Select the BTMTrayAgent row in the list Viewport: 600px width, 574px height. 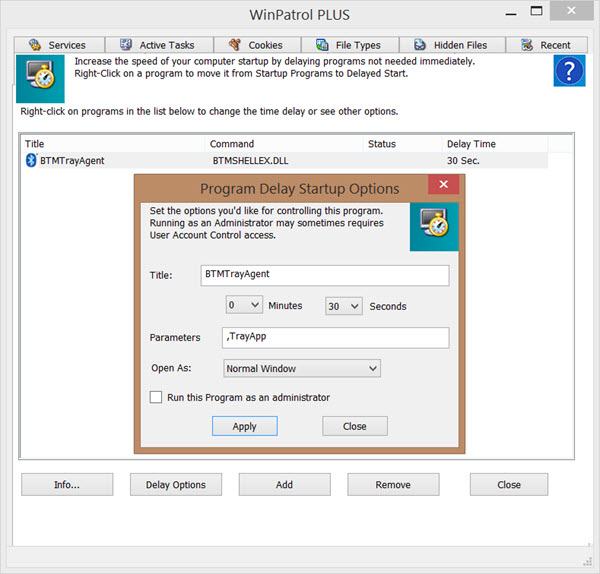tap(286, 160)
